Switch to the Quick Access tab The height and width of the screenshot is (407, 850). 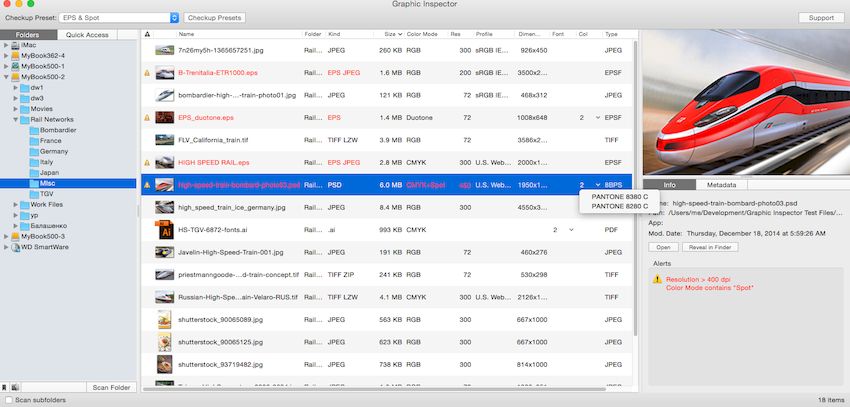87,35
